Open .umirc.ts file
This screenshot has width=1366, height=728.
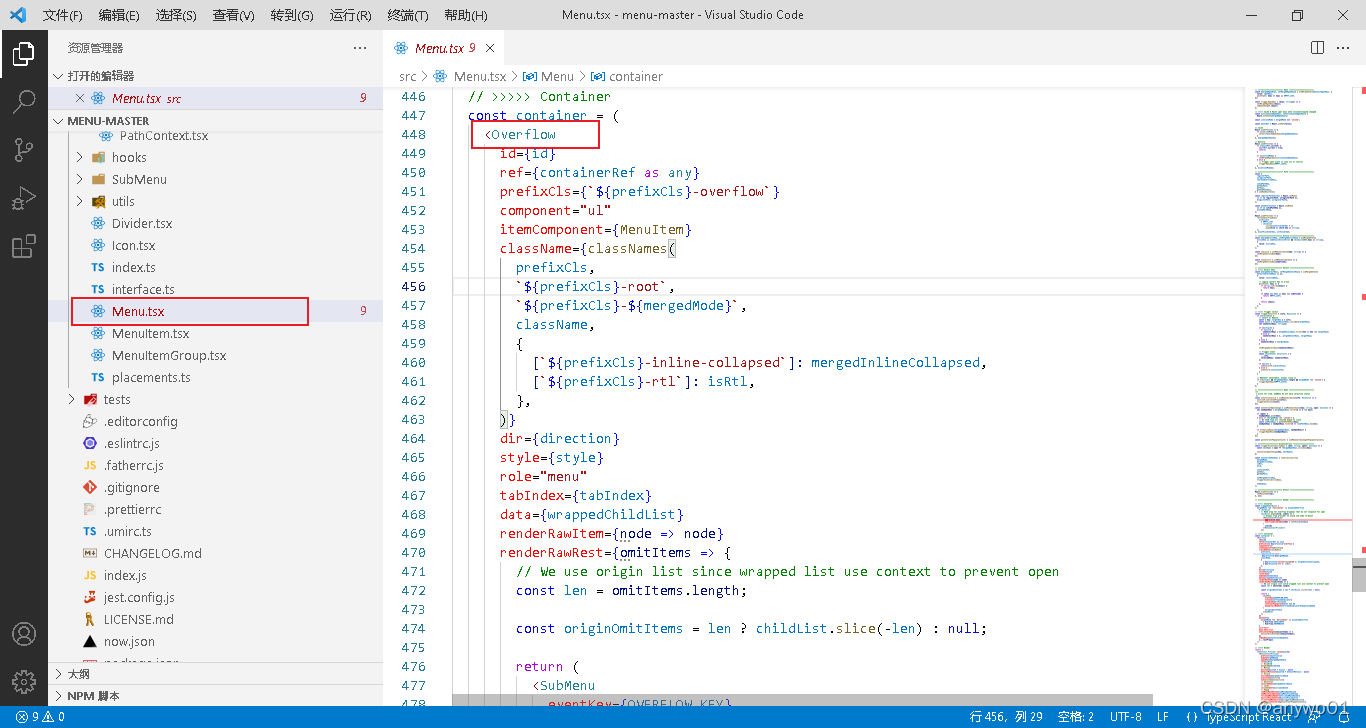click(128, 531)
